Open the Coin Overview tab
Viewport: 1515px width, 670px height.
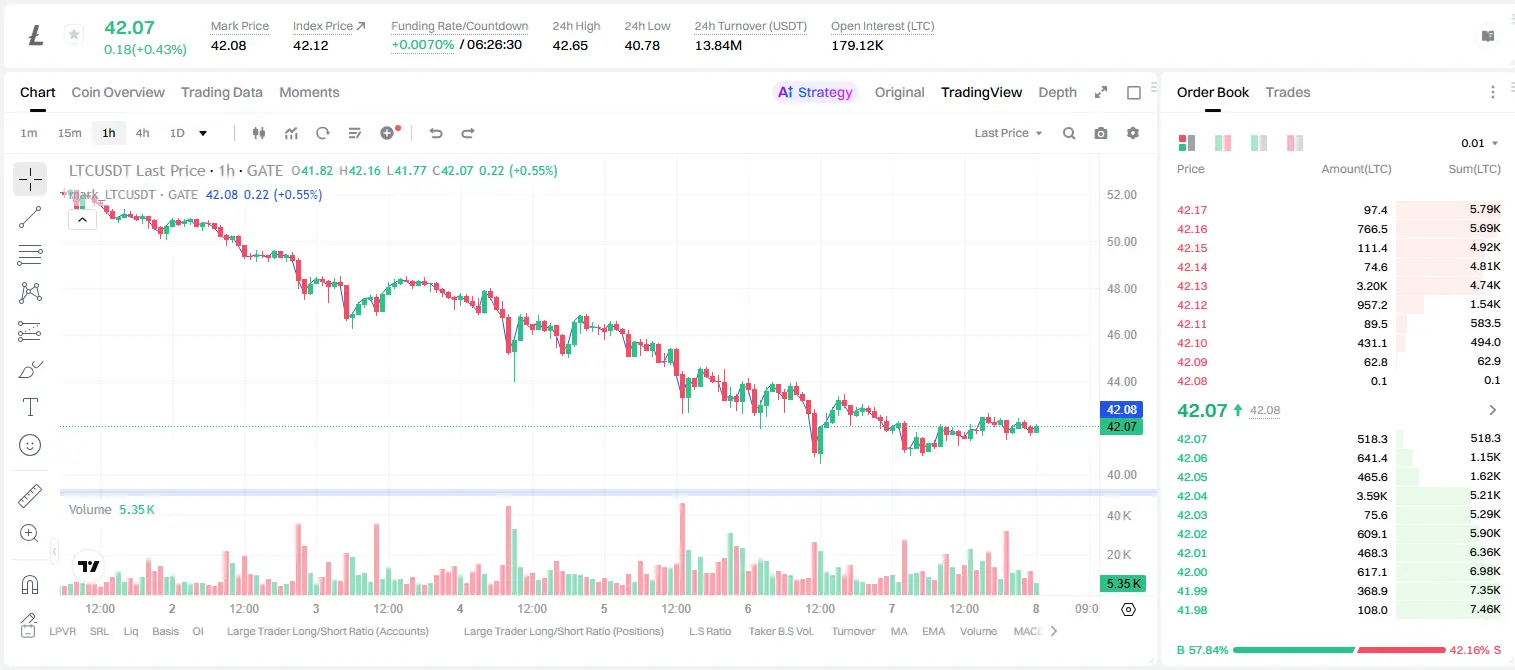118,92
